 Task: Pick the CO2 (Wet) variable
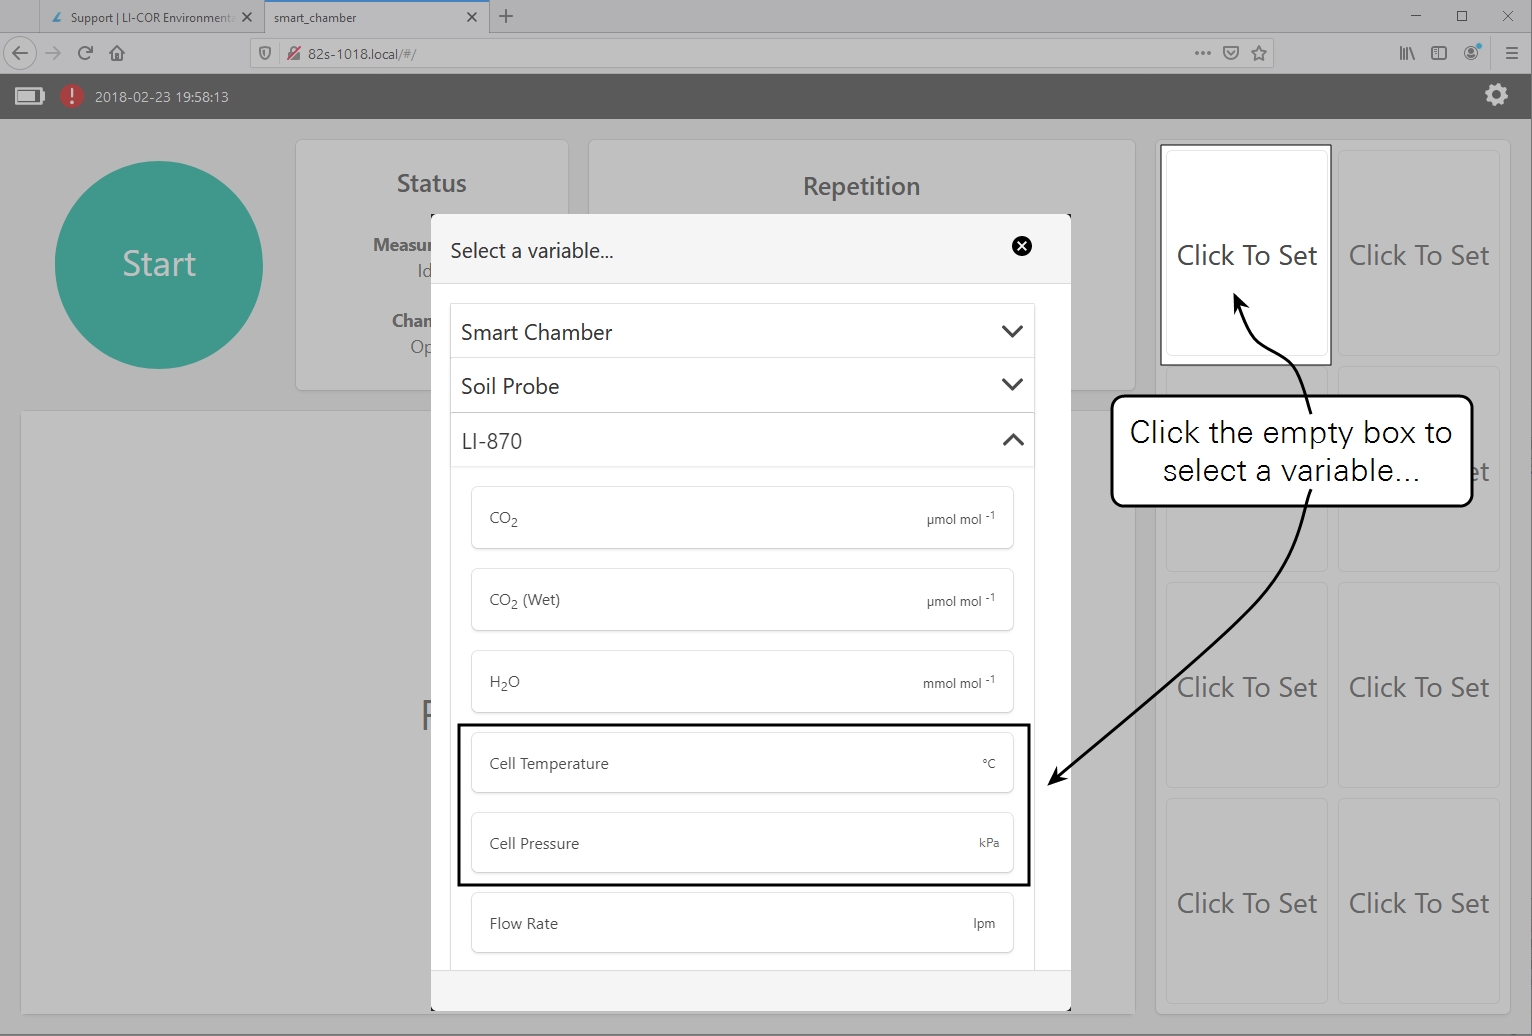point(741,600)
